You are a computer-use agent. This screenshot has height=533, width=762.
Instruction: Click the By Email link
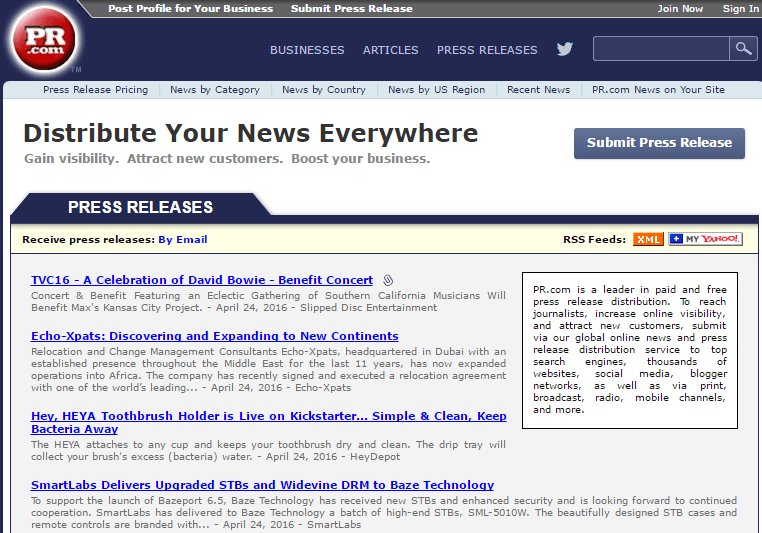click(183, 240)
